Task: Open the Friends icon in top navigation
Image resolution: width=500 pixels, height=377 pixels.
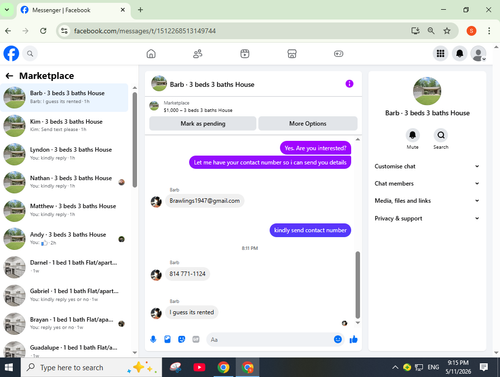Action: pos(198,54)
